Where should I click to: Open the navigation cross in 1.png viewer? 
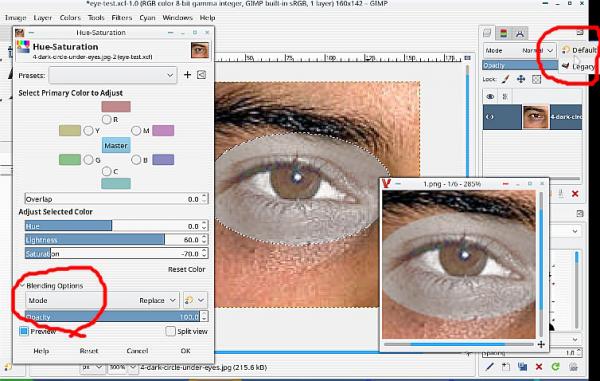541,345
